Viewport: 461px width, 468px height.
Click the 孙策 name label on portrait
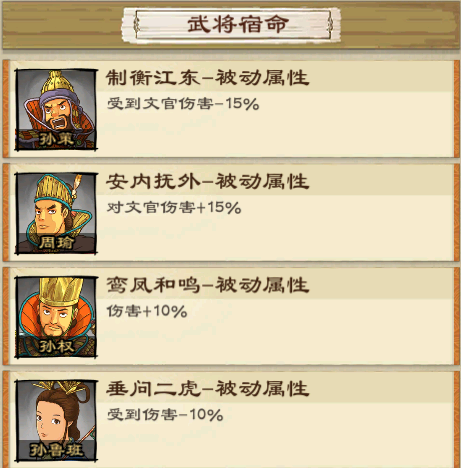(56, 139)
